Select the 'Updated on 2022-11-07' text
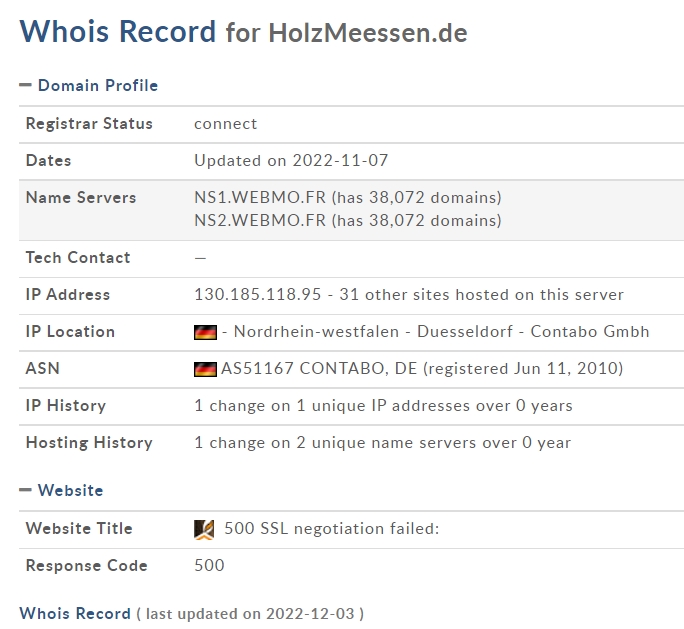The width and height of the screenshot is (684, 629). click(291, 161)
